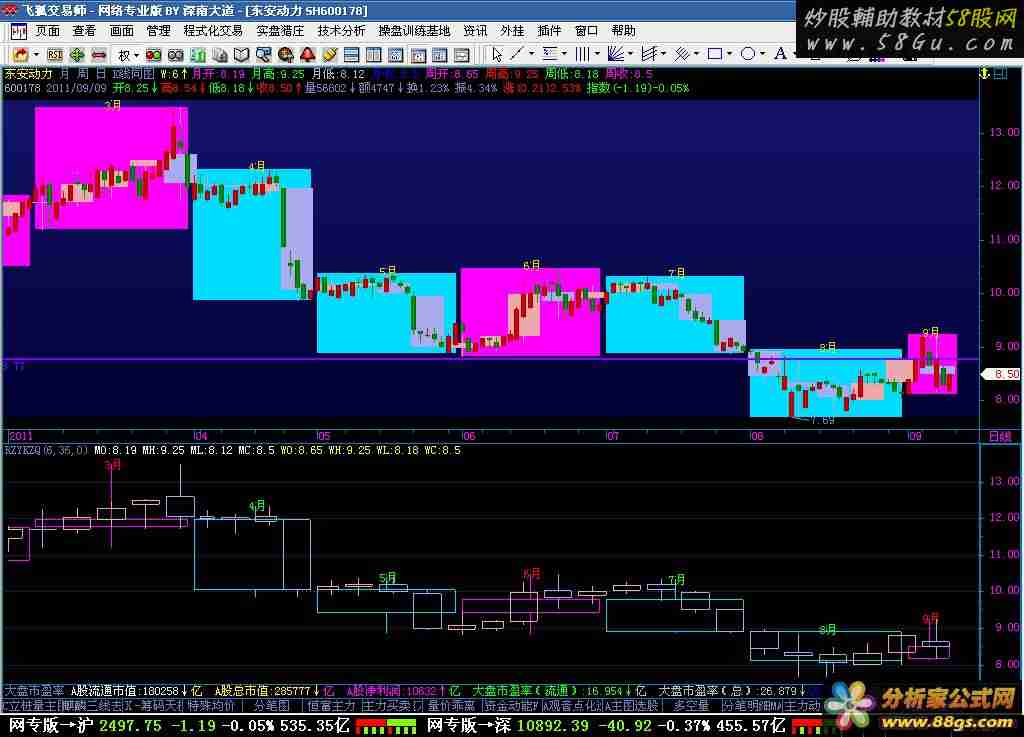Click the 东安动力 stock name label
Screen dimensions: 1024x737
pyautogui.click(x=28, y=74)
